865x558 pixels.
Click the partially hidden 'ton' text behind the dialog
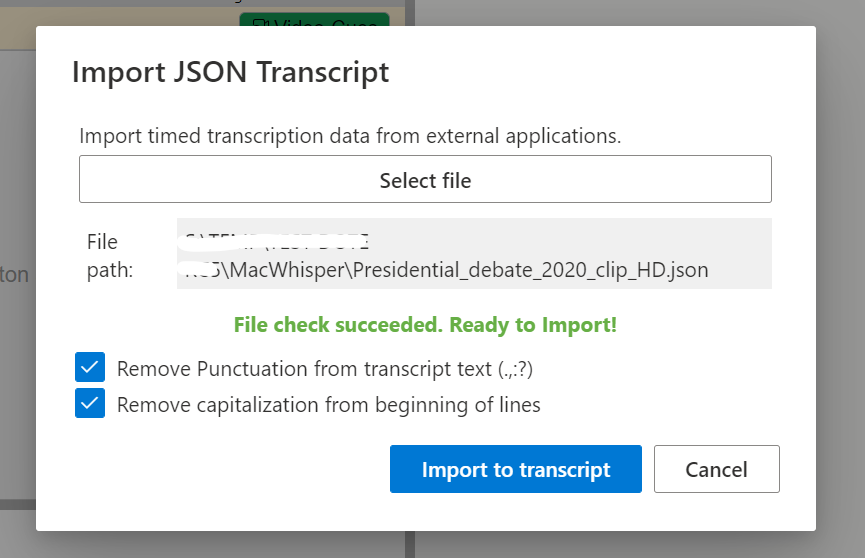(14, 274)
